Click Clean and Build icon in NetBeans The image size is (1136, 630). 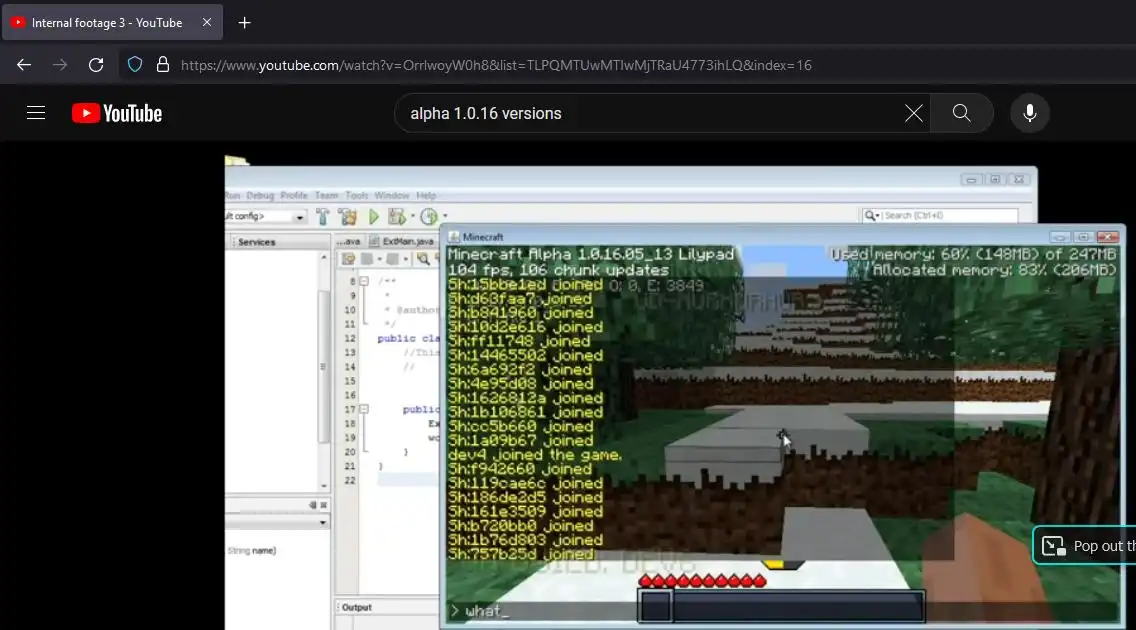348,216
